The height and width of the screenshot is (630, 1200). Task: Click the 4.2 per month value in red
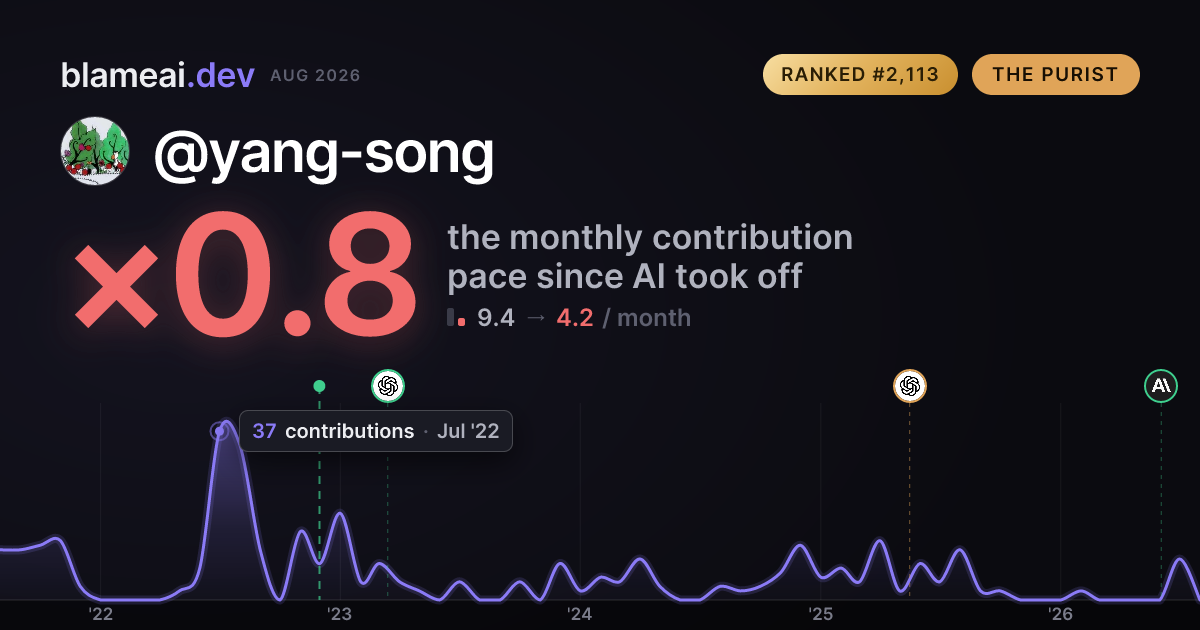[x=575, y=318]
